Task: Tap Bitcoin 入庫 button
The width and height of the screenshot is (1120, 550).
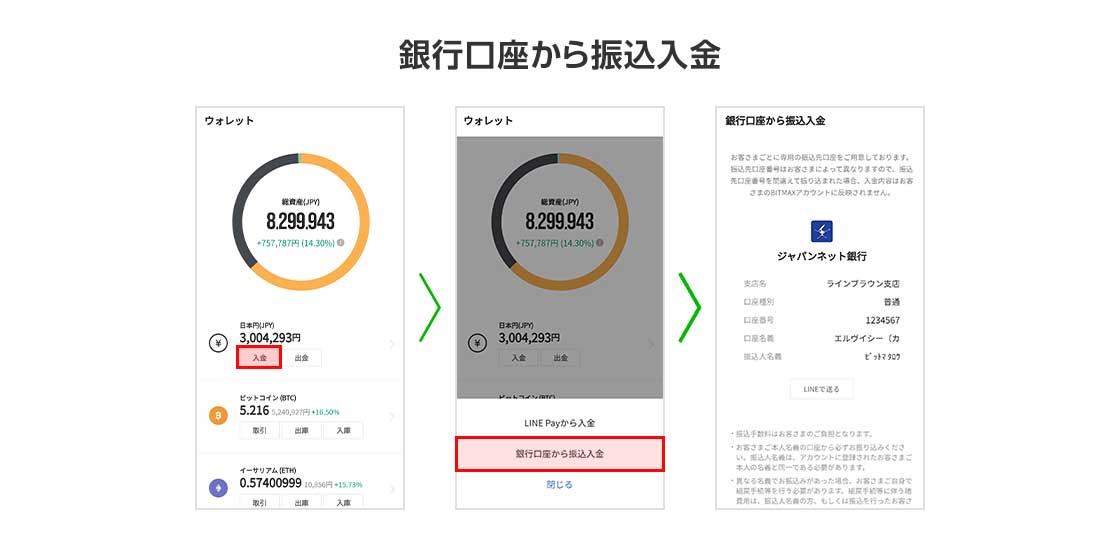Action: point(343,430)
